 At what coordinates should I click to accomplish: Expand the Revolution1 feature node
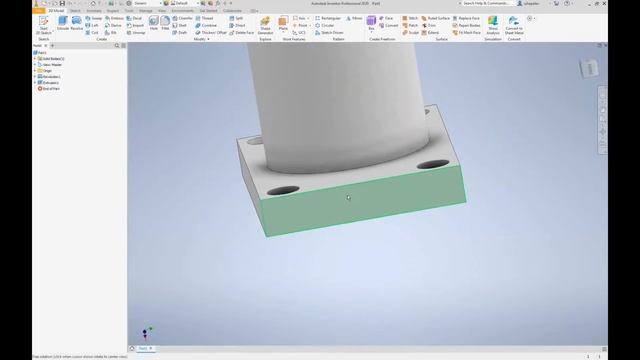tap(35, 76)
